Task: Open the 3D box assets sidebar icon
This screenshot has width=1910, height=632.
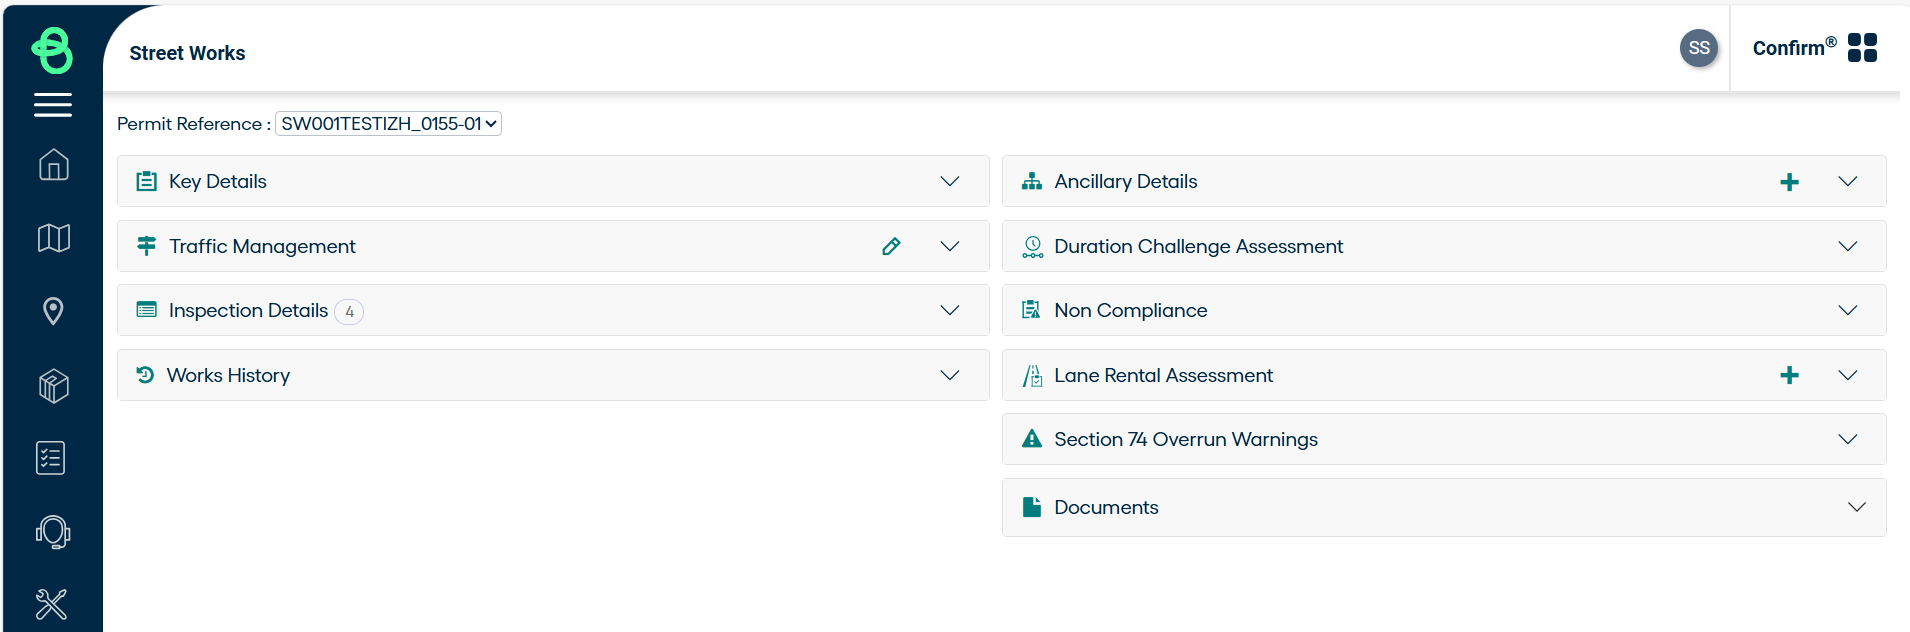Action: tap(53, 385)
